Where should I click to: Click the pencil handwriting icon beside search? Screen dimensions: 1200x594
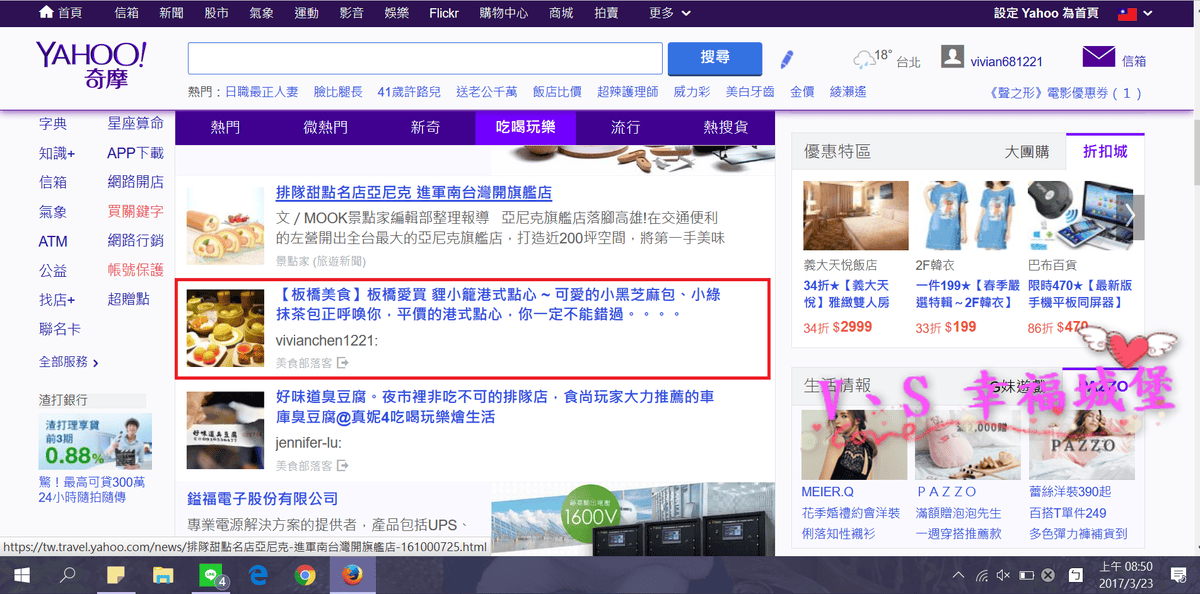coord(787,59)
